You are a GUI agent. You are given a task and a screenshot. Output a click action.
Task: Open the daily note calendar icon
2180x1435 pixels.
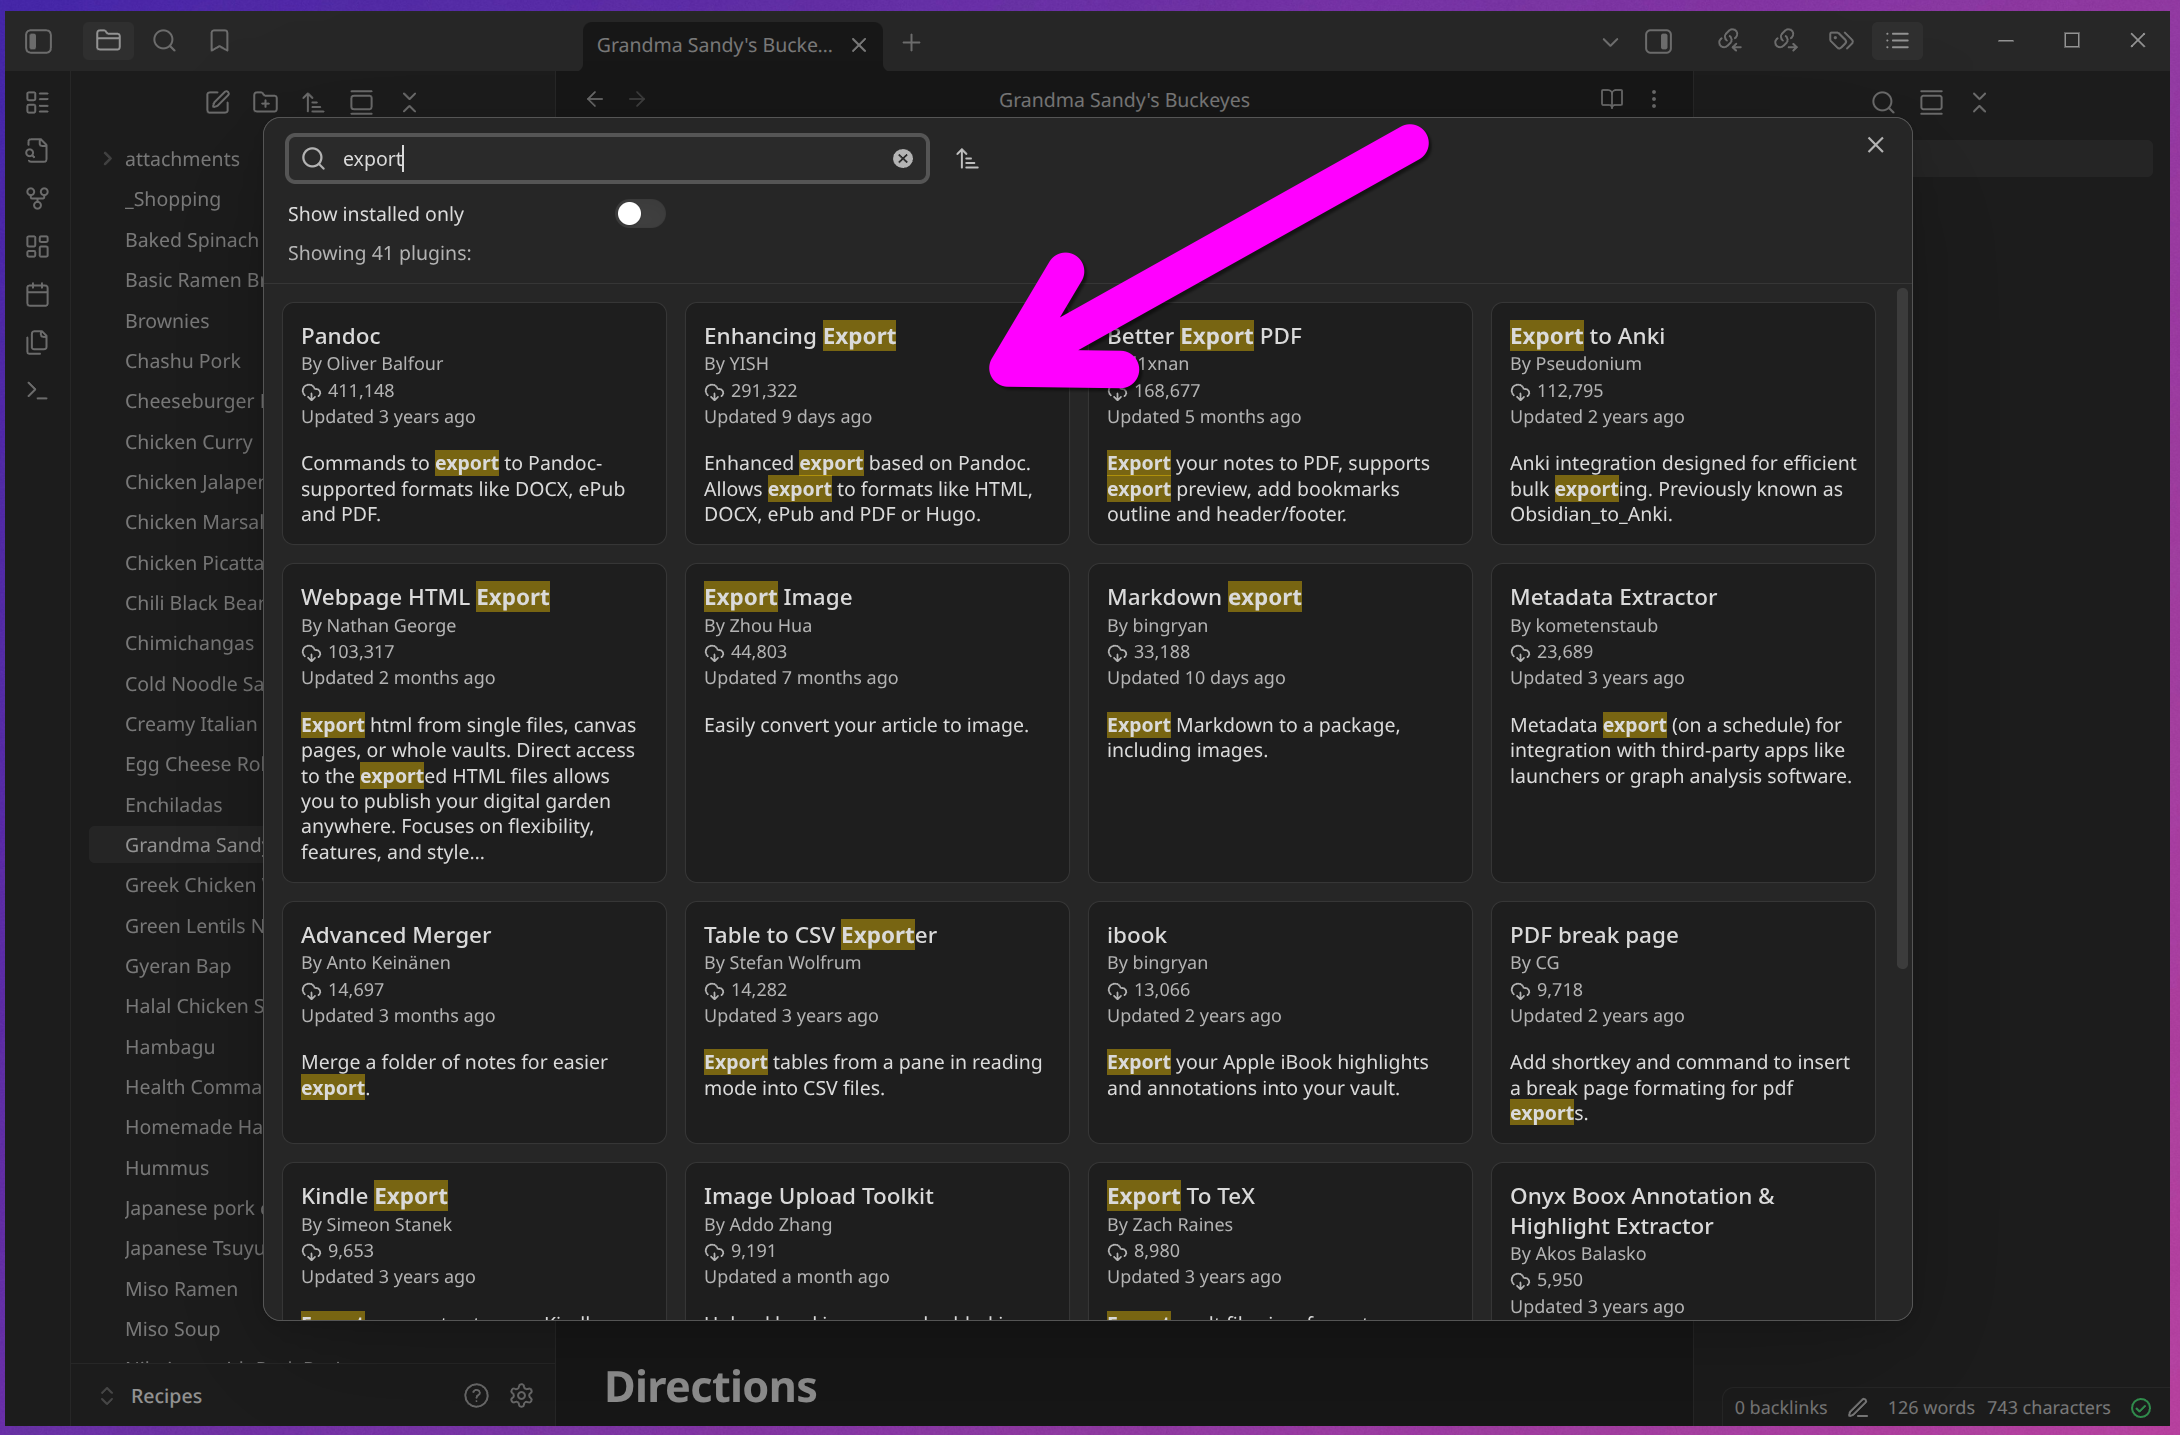(37, 295)
